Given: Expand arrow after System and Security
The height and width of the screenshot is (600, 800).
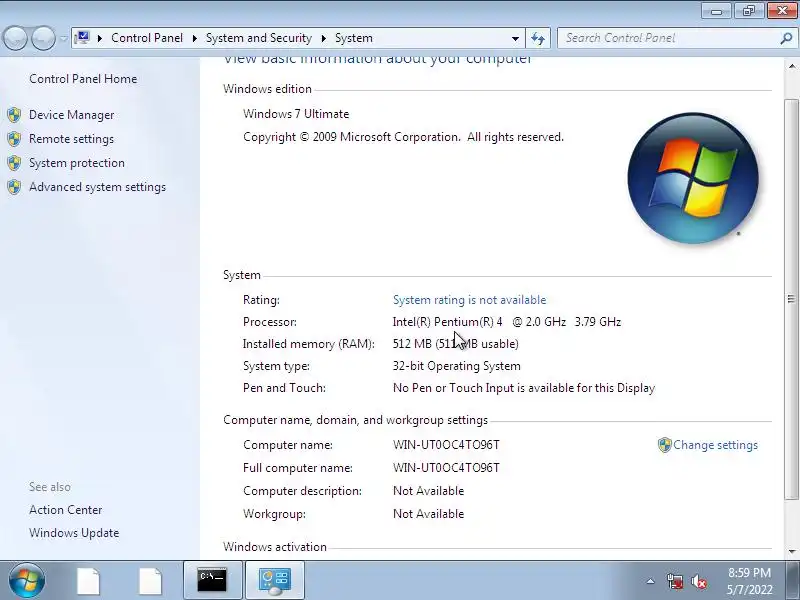Looking at the screenshot, I should 323,38.
